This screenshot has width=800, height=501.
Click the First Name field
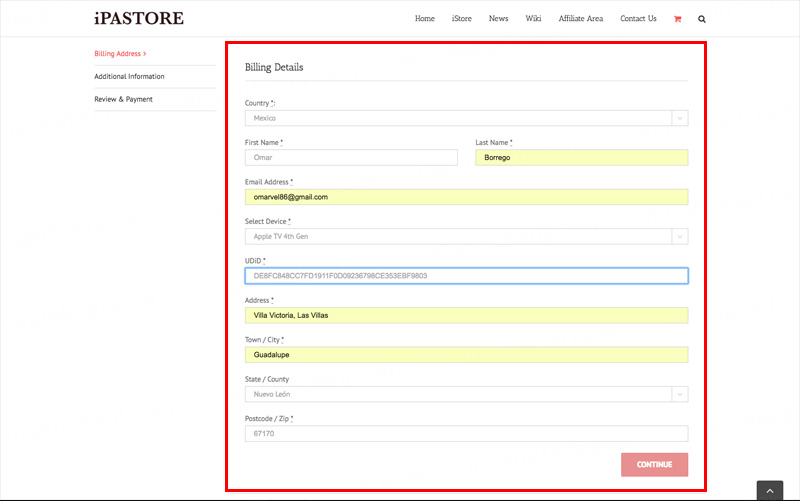[351, 158]
